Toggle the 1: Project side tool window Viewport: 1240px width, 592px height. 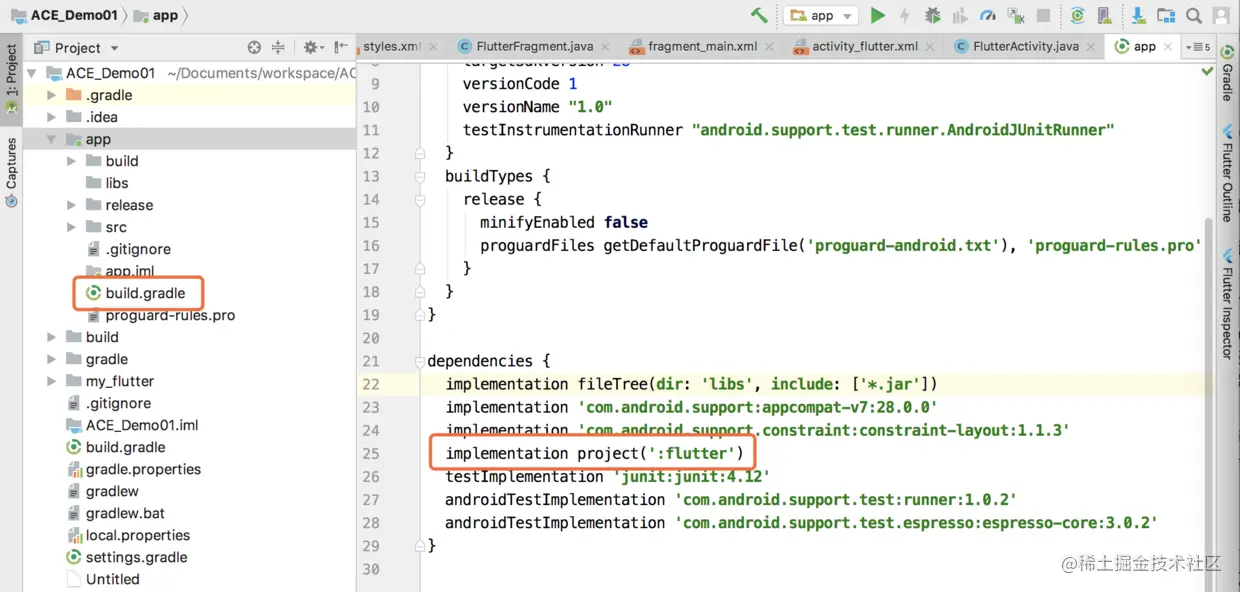11,78
